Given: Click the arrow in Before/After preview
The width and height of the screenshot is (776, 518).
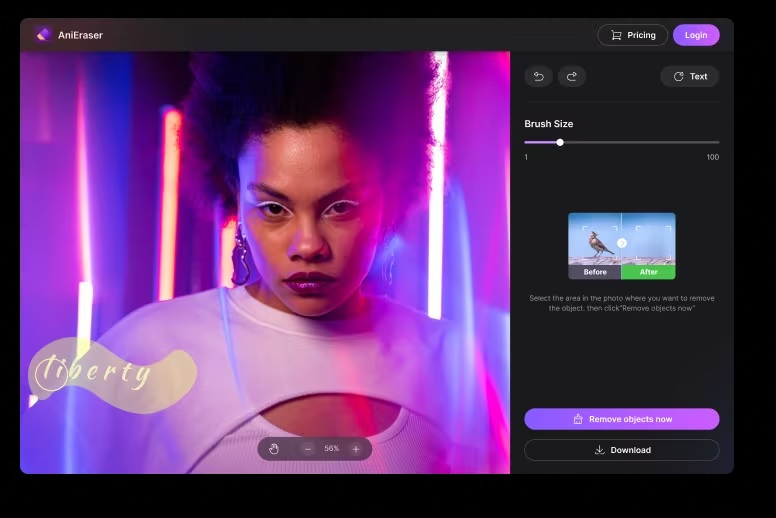Looking at the screenshot, I should (x=622, y=243).
